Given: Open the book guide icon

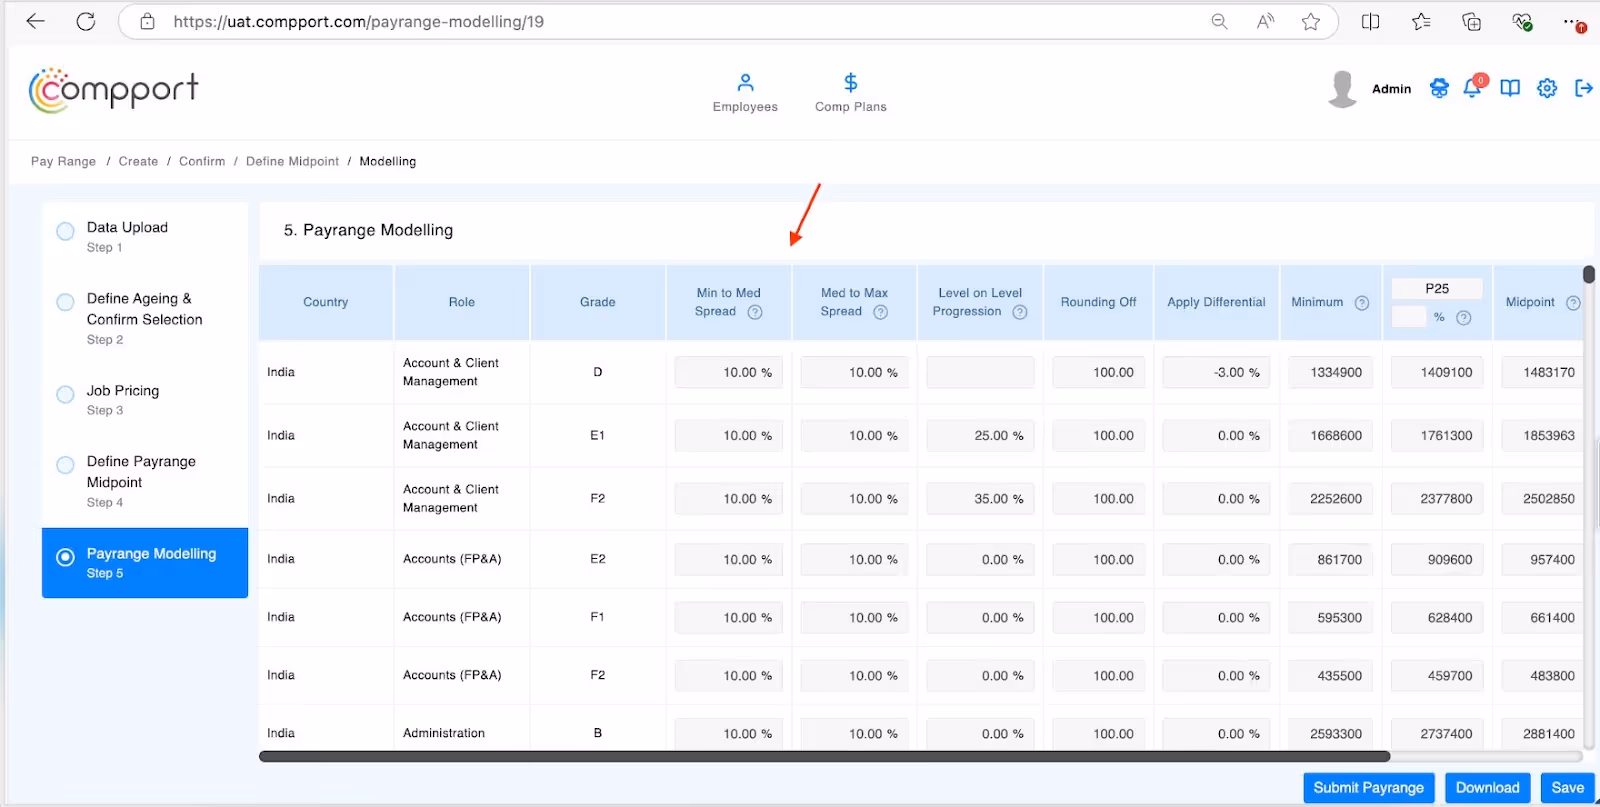Looking at the screenshot, I should (1510, 88).
